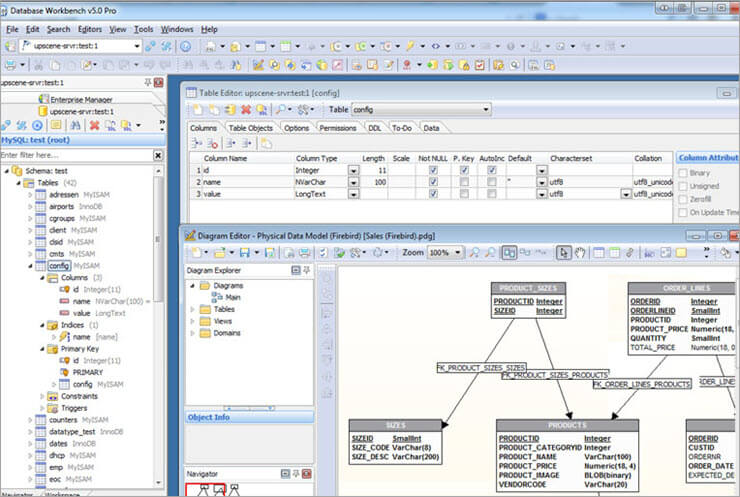This screenshot has height=497, width=740.
Task: Open the Editors menu
Action: point(90,29)
